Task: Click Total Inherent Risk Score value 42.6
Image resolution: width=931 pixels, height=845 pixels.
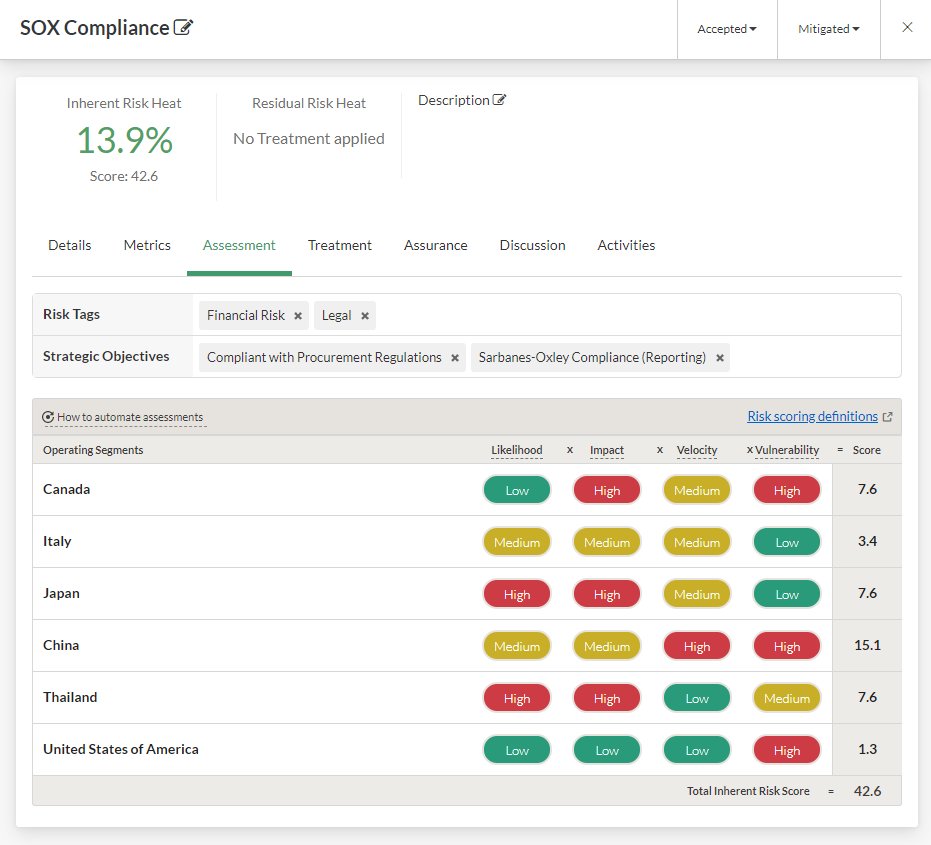Action: click(867, 791)
